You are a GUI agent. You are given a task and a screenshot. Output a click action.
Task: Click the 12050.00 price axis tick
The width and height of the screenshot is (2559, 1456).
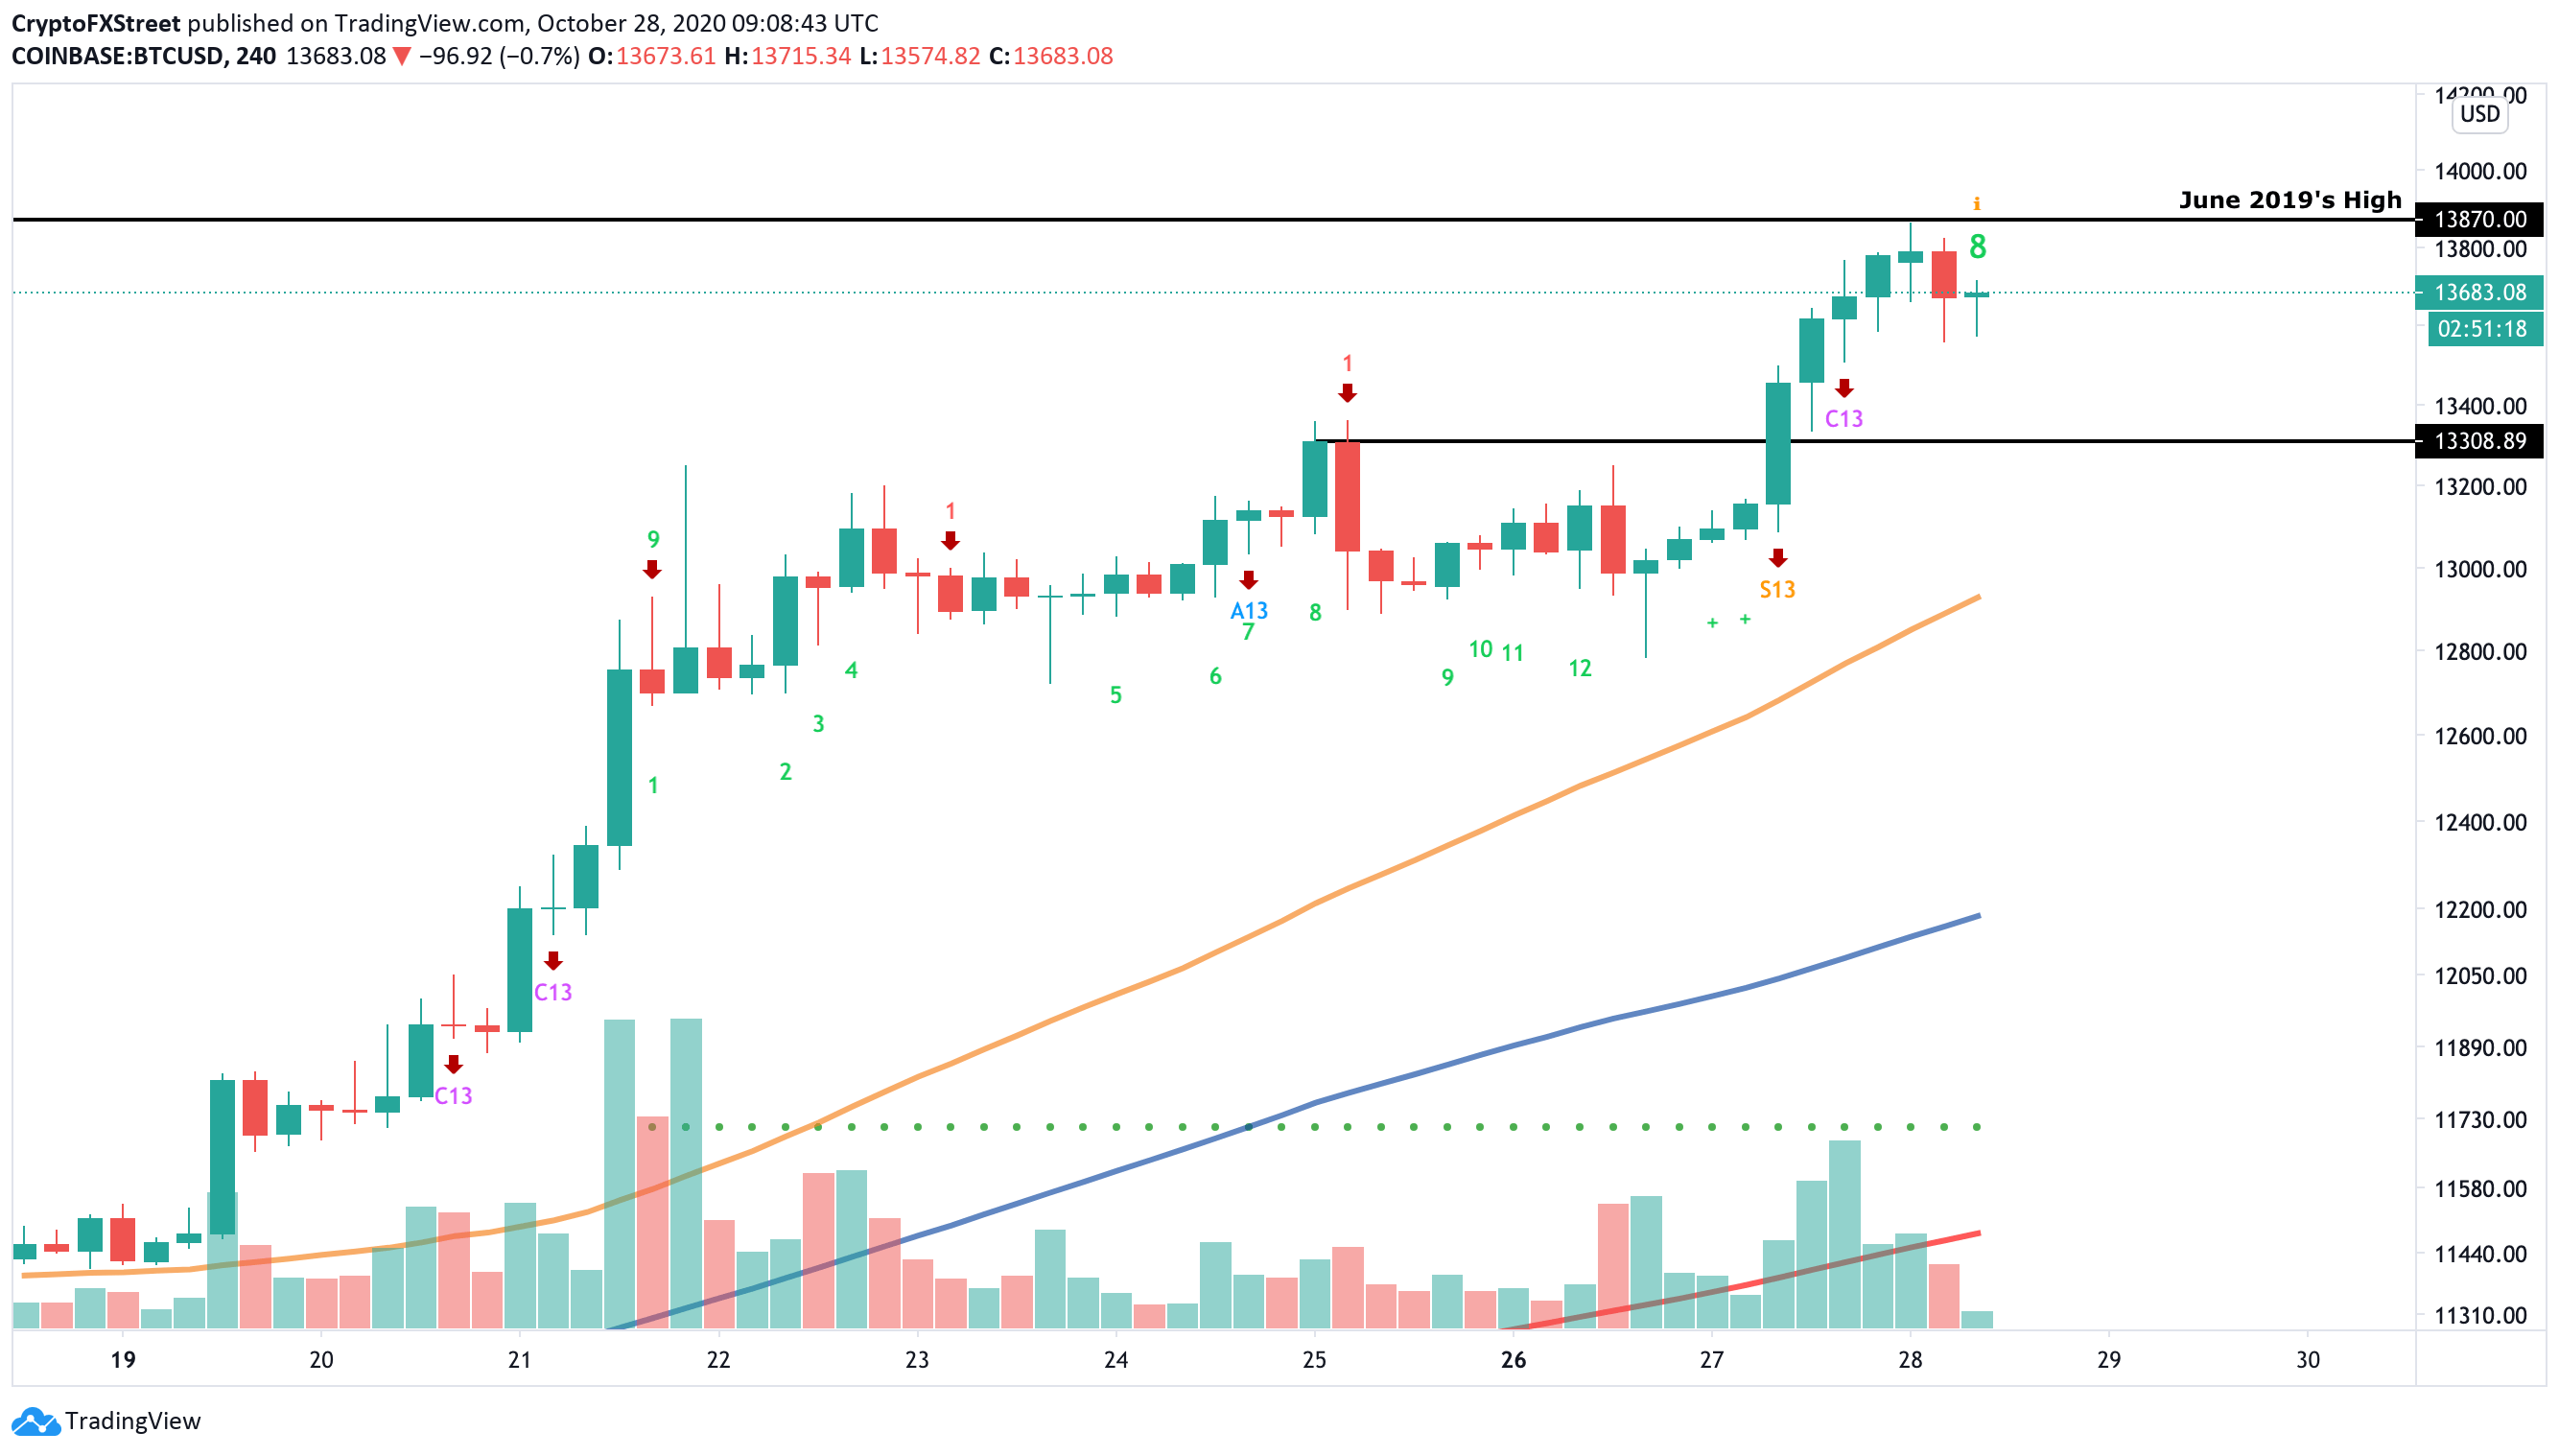click(2480, 976)
